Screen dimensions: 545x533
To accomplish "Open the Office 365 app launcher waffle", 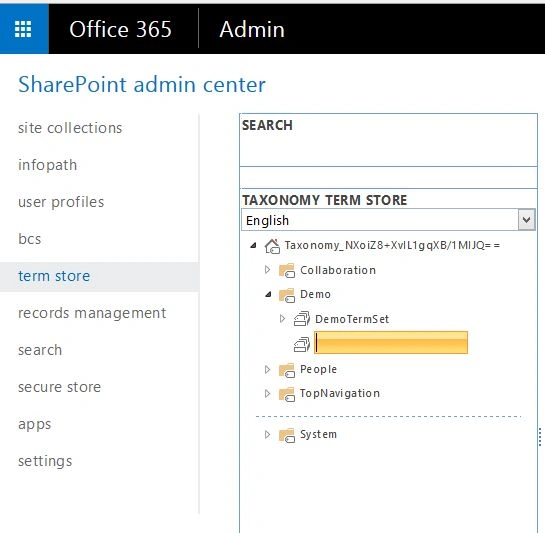I will click(23, 29).
